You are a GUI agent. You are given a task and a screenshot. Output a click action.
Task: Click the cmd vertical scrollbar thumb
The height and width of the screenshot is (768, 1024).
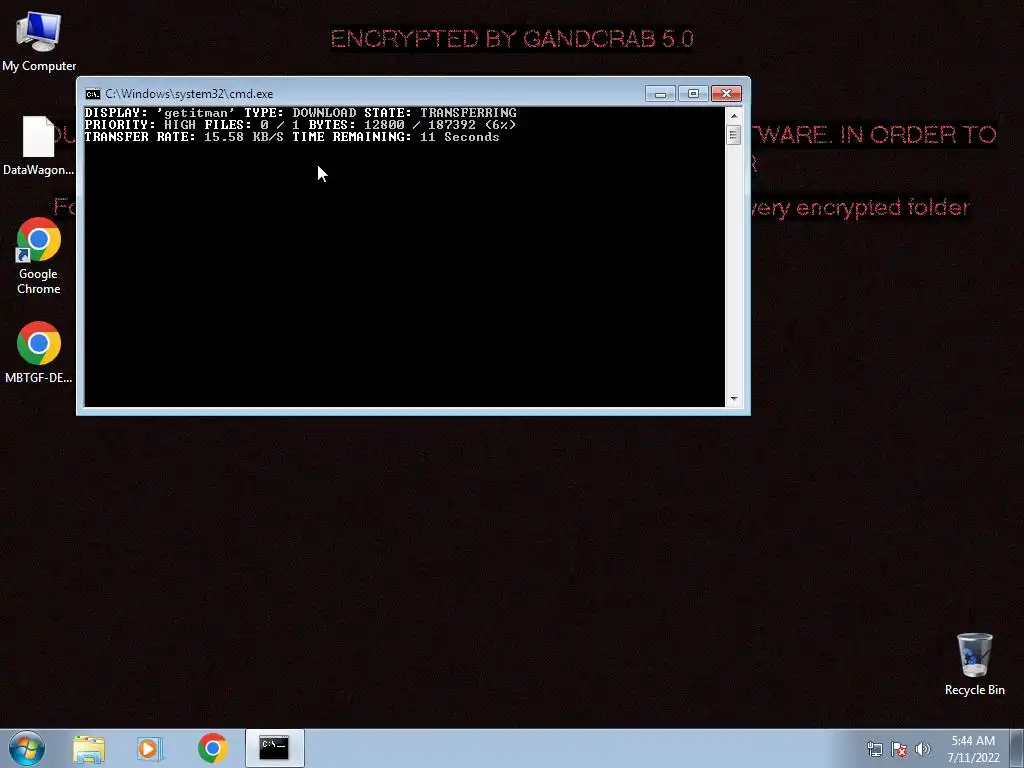(734, 135)
